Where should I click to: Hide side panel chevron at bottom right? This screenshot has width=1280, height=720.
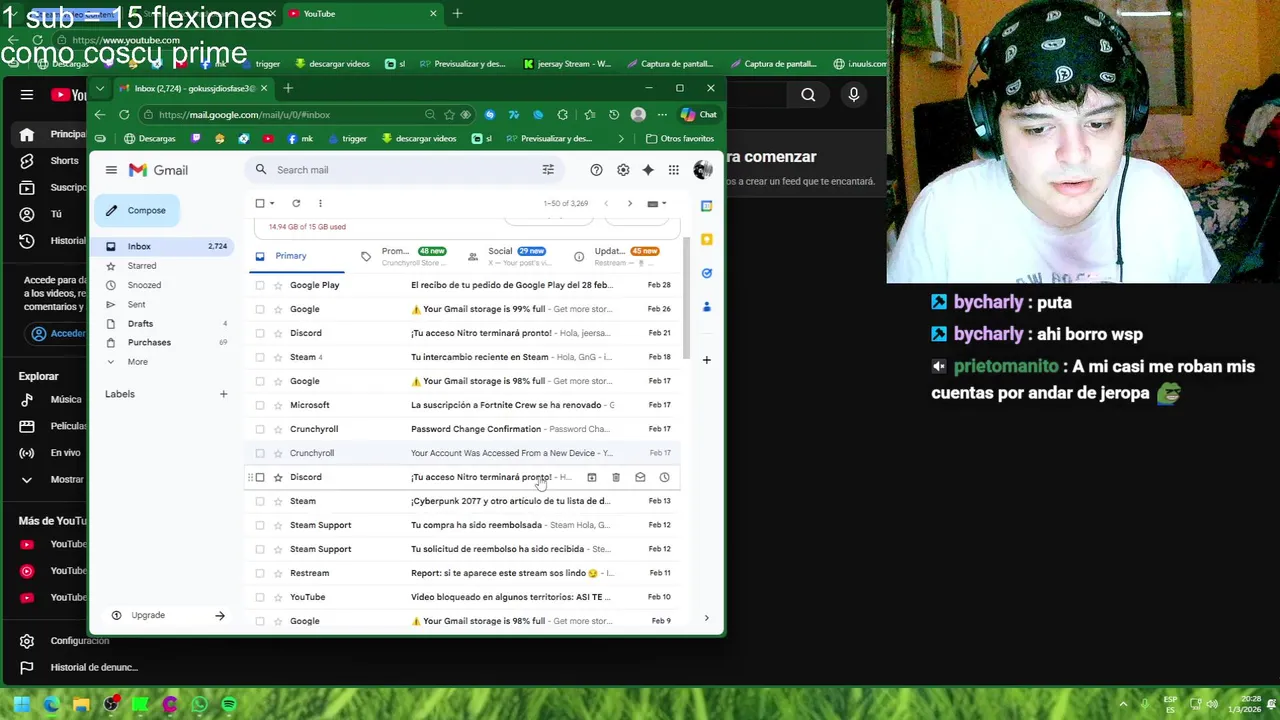click(706, 619)
